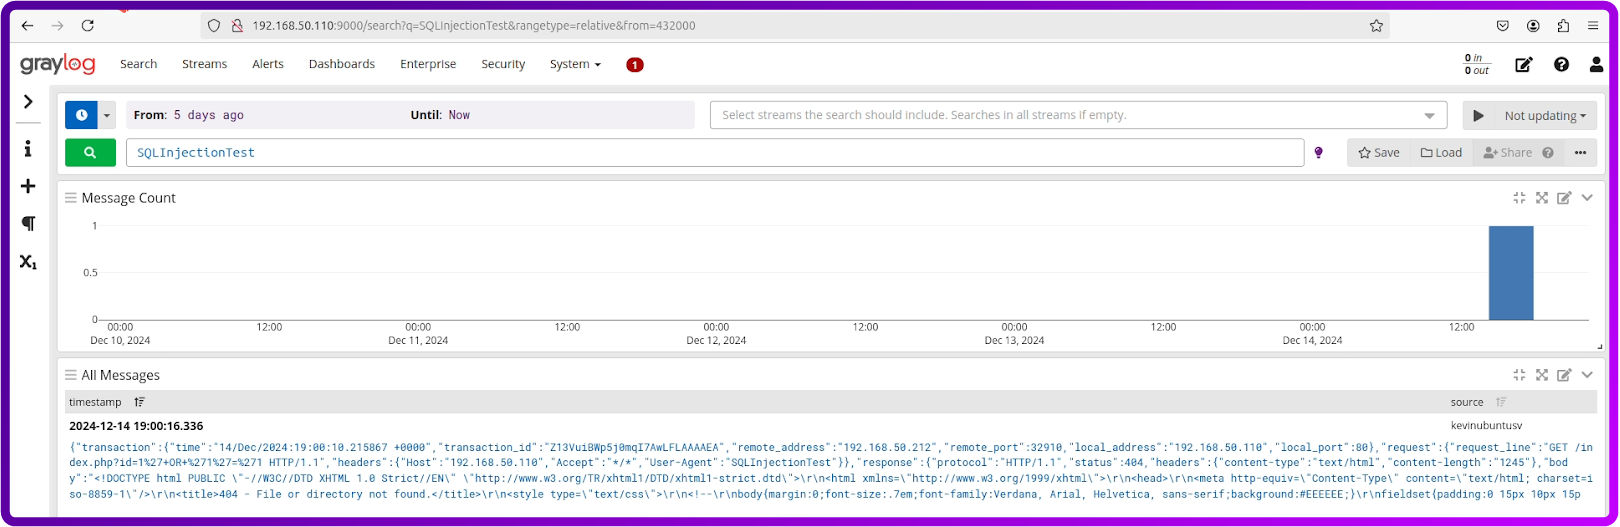Focus Message Count widget fullscreen
Viewport: 1620px width, 527px height.
tap(1542, 198)
